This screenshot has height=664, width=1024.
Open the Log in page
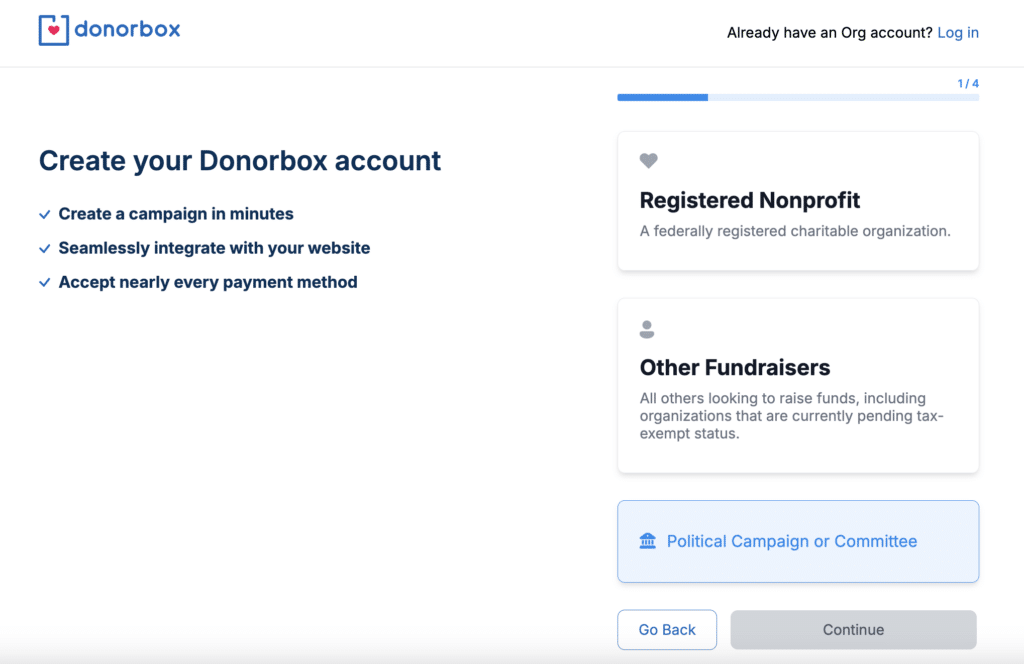point(957,32)
